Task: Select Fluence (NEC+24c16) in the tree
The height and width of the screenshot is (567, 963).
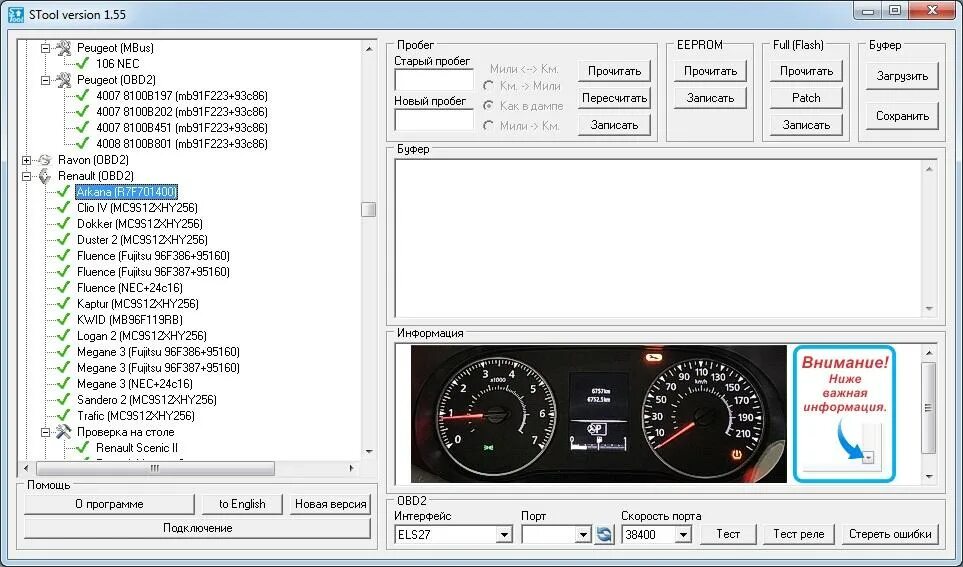Action: click(x=130, y=287)
